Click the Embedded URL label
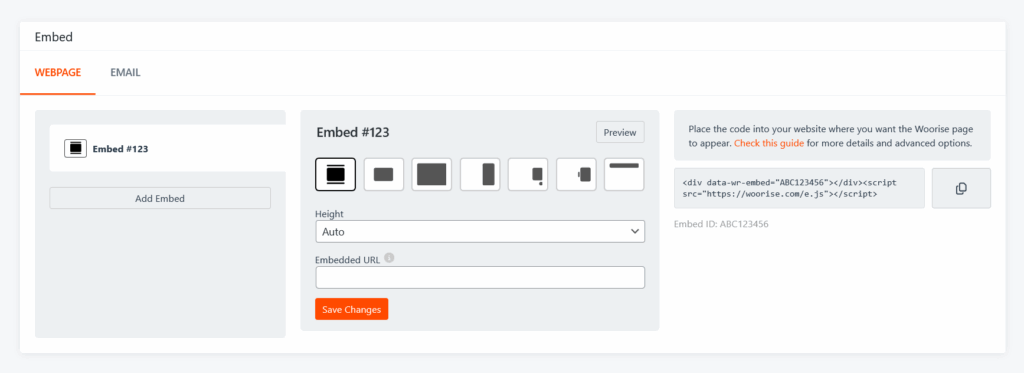Image resolution: width=1024 pixels, height=373 pixels. point(347,259)
